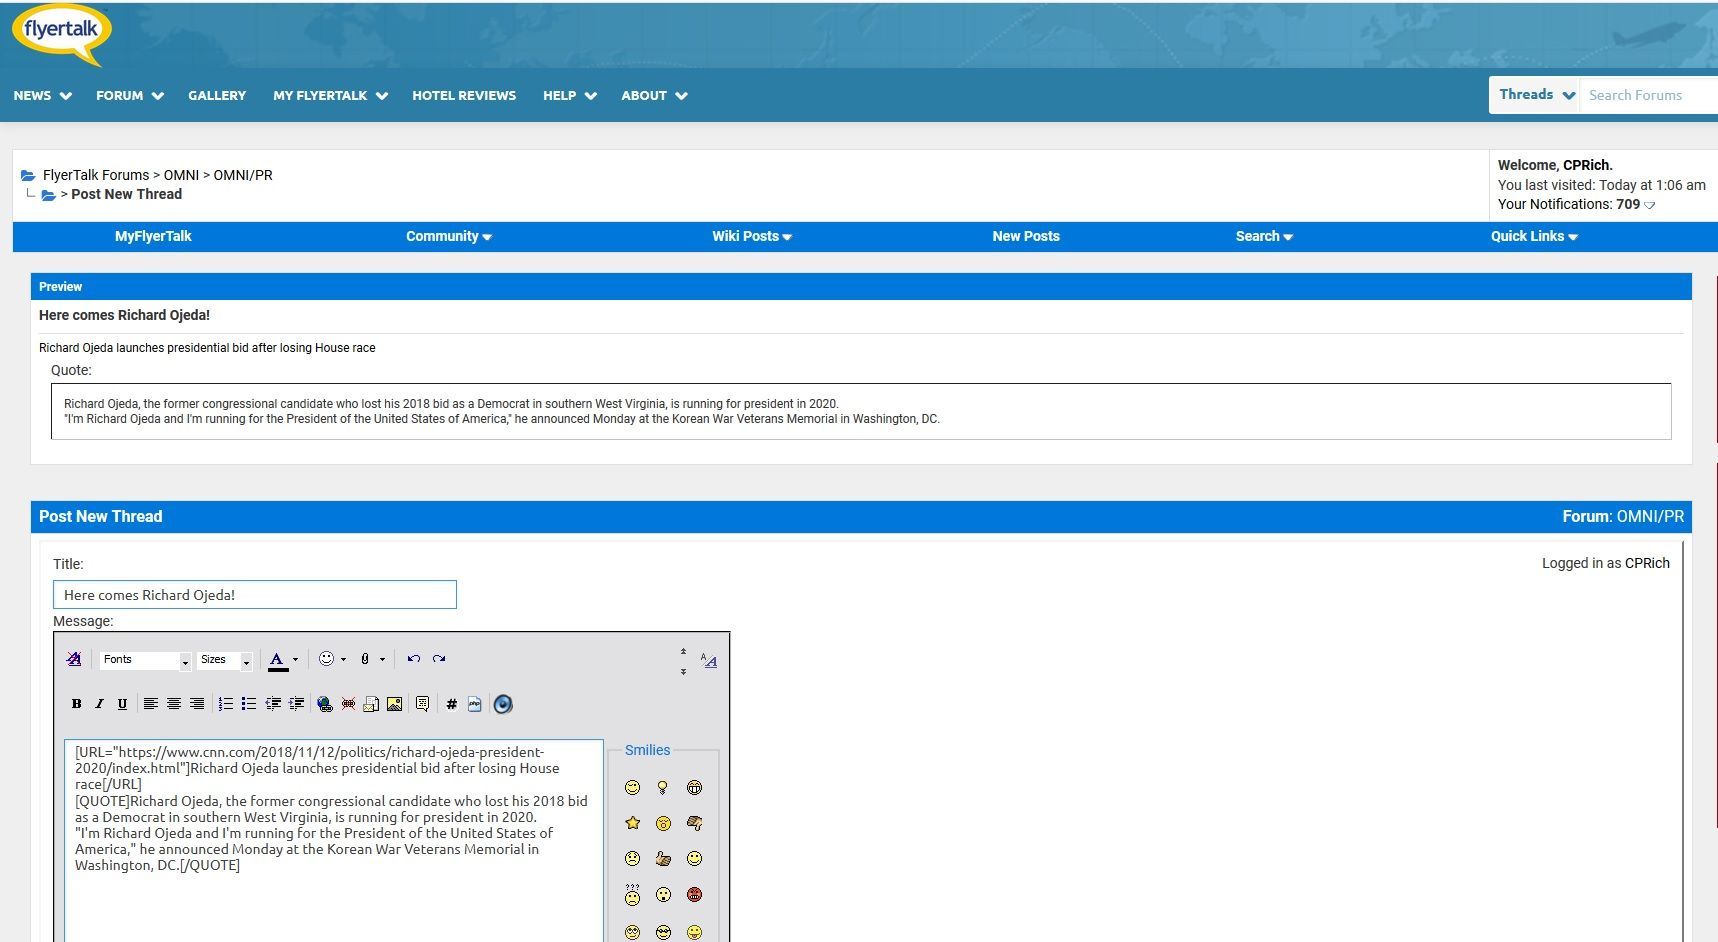The height and width of the screenshot is (942, 1718).
Task: Increase the indent of text
Action: 296,704
